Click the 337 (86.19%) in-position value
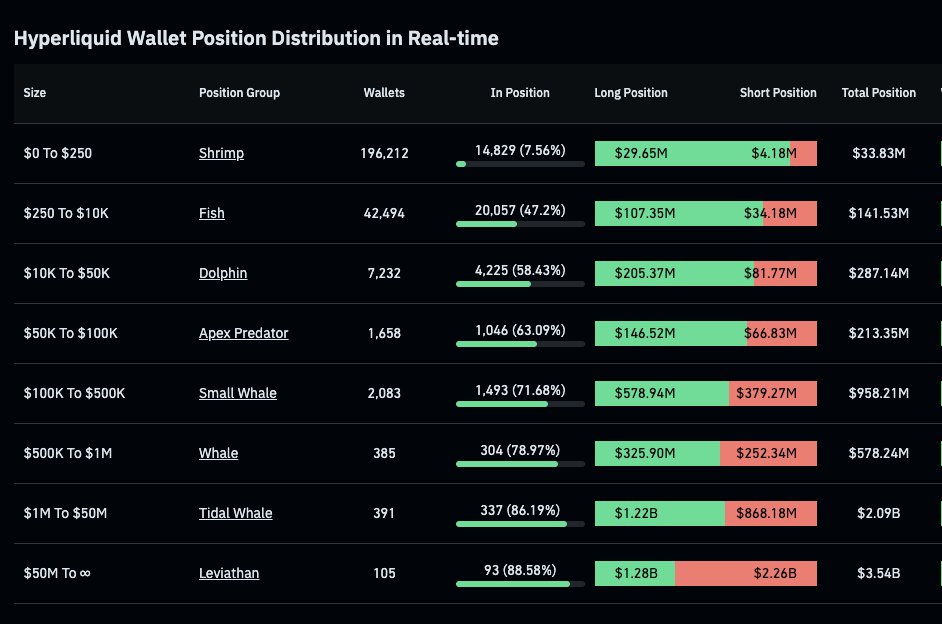Image resolution: width=942 pixels, height=624 pixels. pyautogui.click(x=520, y=510)
